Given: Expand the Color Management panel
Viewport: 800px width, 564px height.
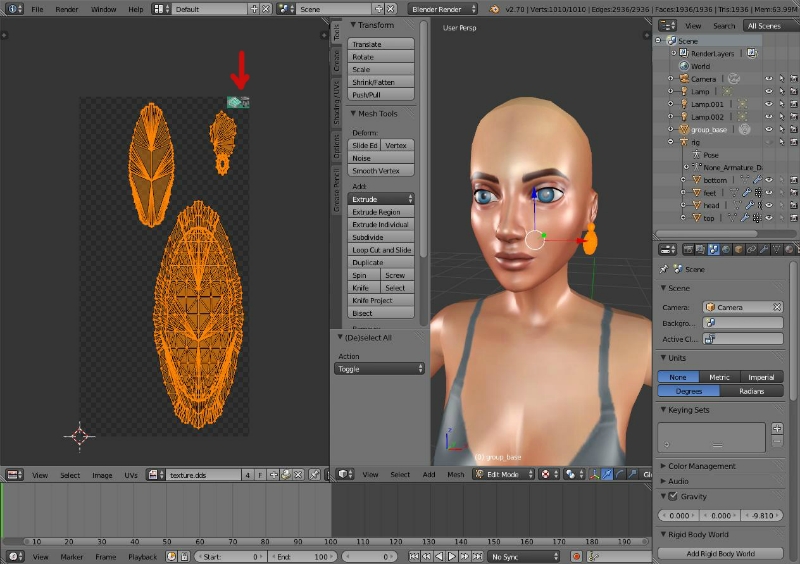Looking at the screenshot, I should [x=700, y=466].
